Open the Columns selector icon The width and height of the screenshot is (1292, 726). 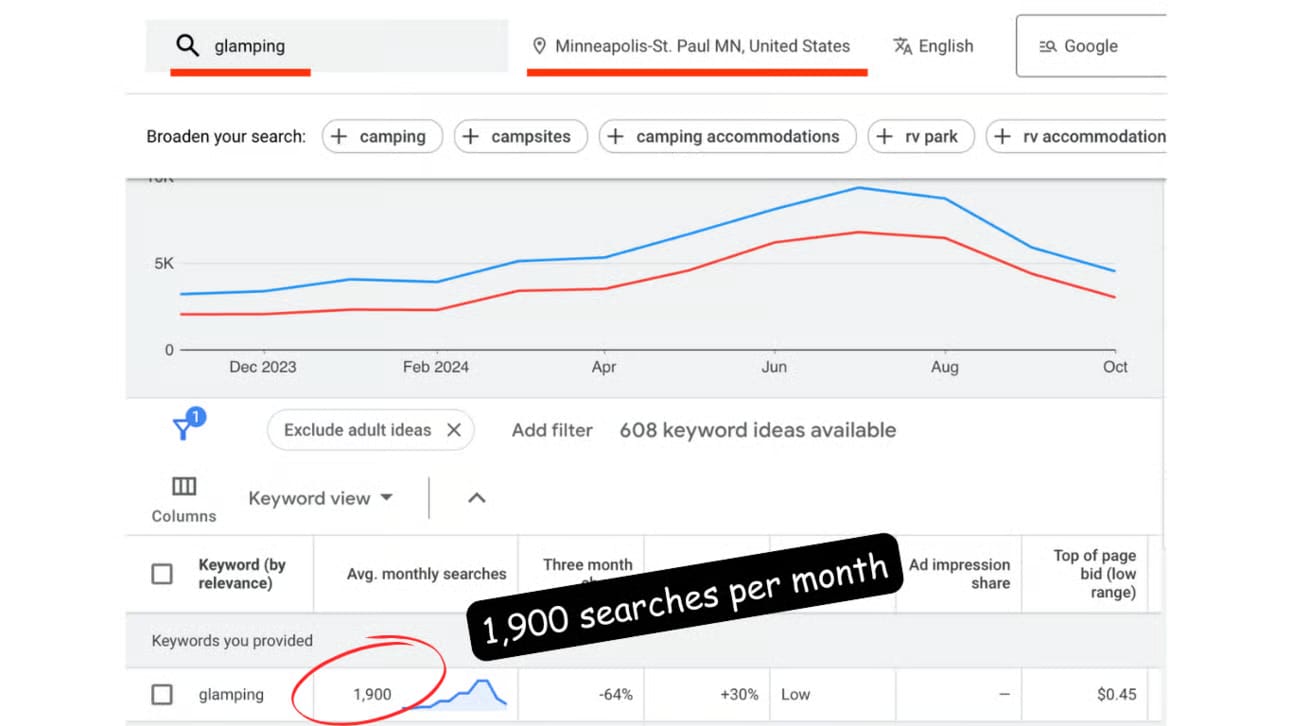tap(184, 486)
